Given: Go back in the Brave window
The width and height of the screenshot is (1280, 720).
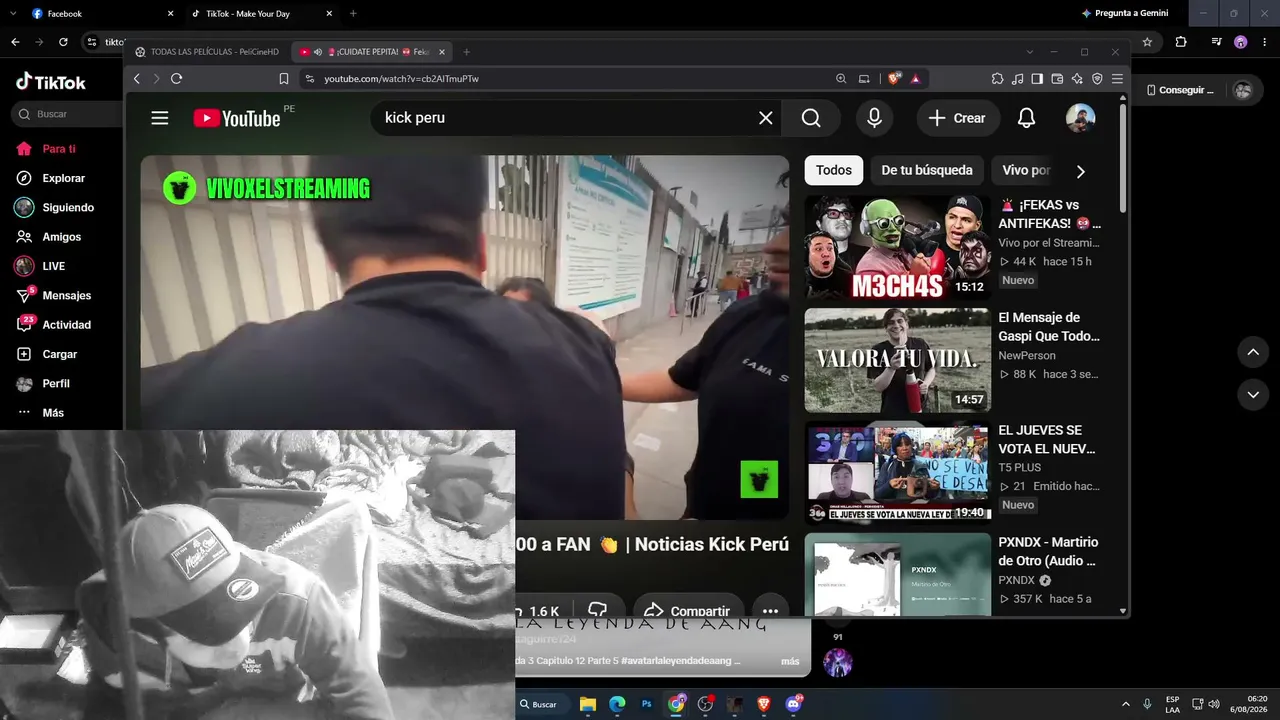Looking at the screenshot, I should tap(137, 79).
